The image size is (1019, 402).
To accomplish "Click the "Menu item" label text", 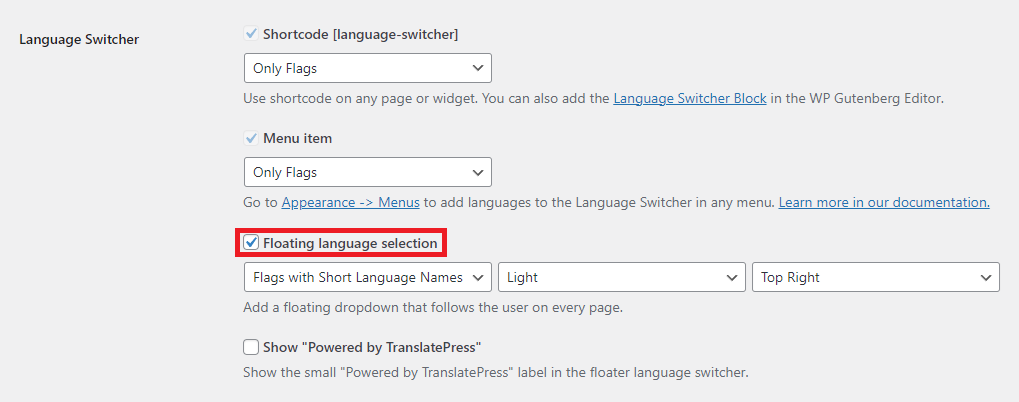I will click(x=297, y=138).
